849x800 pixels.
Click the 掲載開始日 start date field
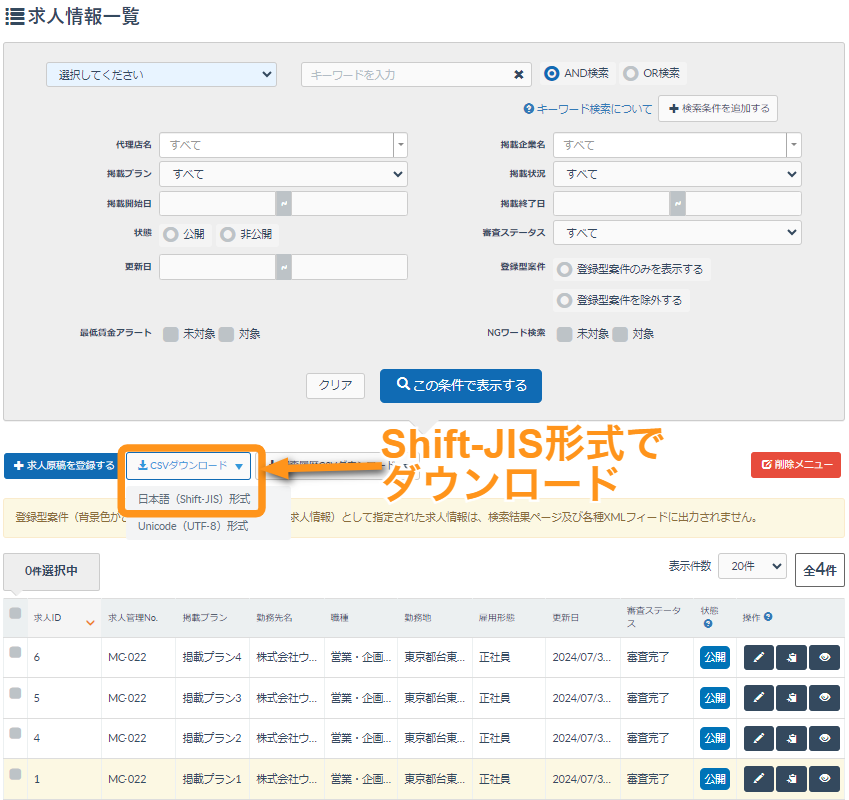[x=218, y=204]
